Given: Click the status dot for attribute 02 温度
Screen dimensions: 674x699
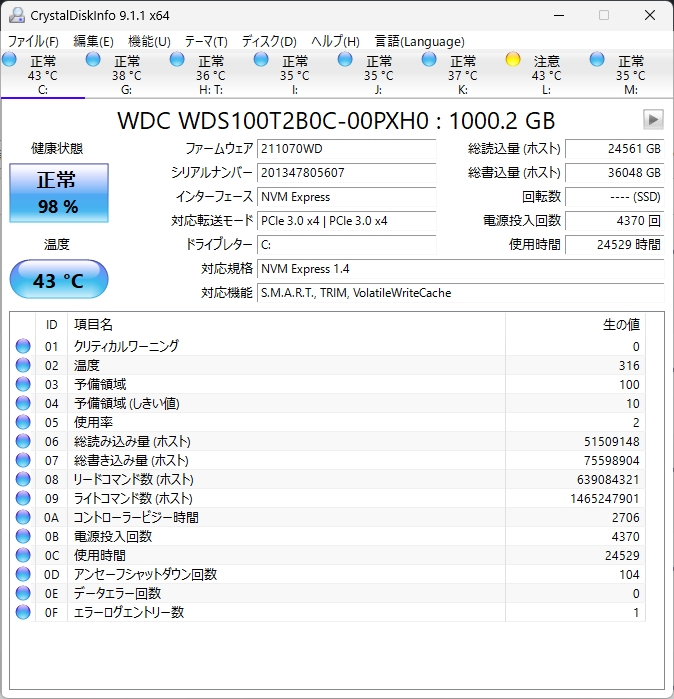Looking at the screenshot, I should pos(23,365).
